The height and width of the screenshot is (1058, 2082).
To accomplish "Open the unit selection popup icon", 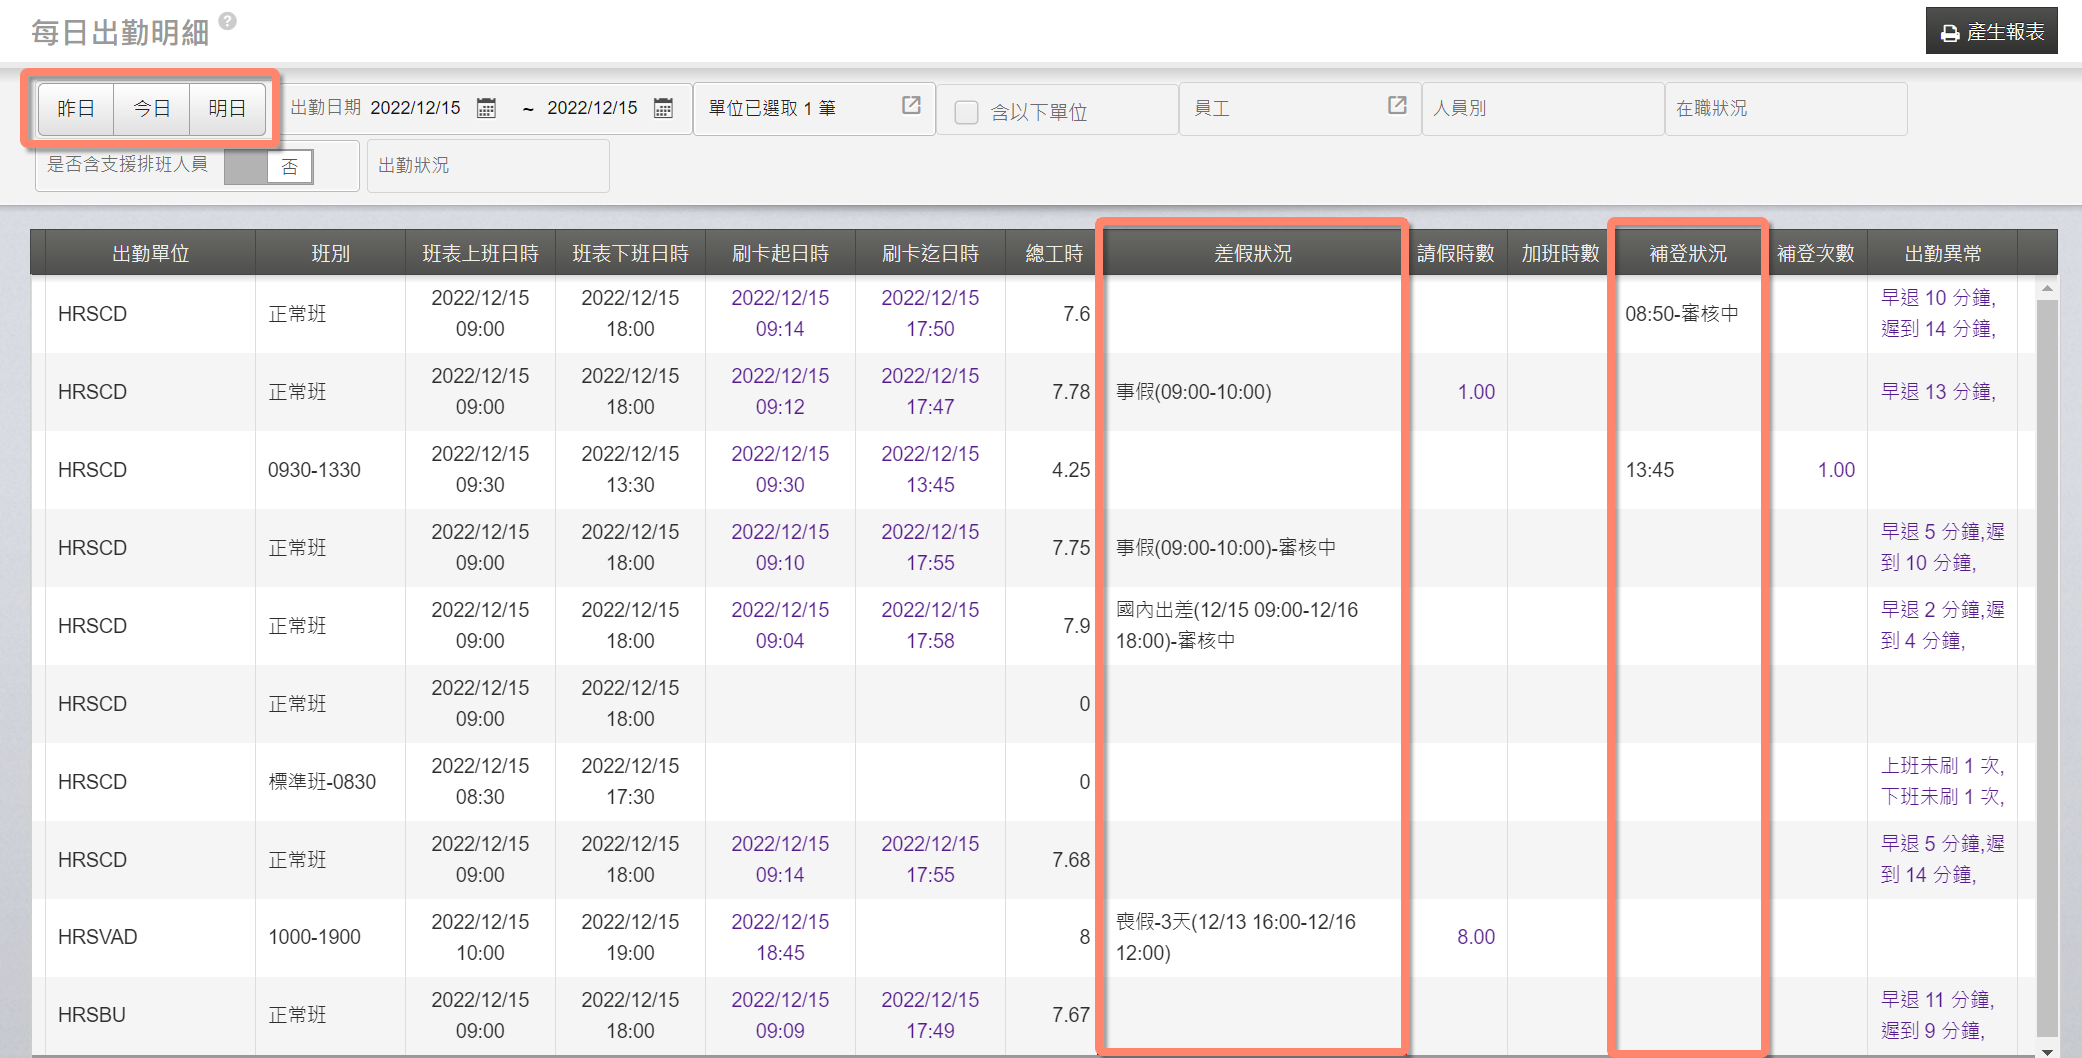I will coord(911,105).
